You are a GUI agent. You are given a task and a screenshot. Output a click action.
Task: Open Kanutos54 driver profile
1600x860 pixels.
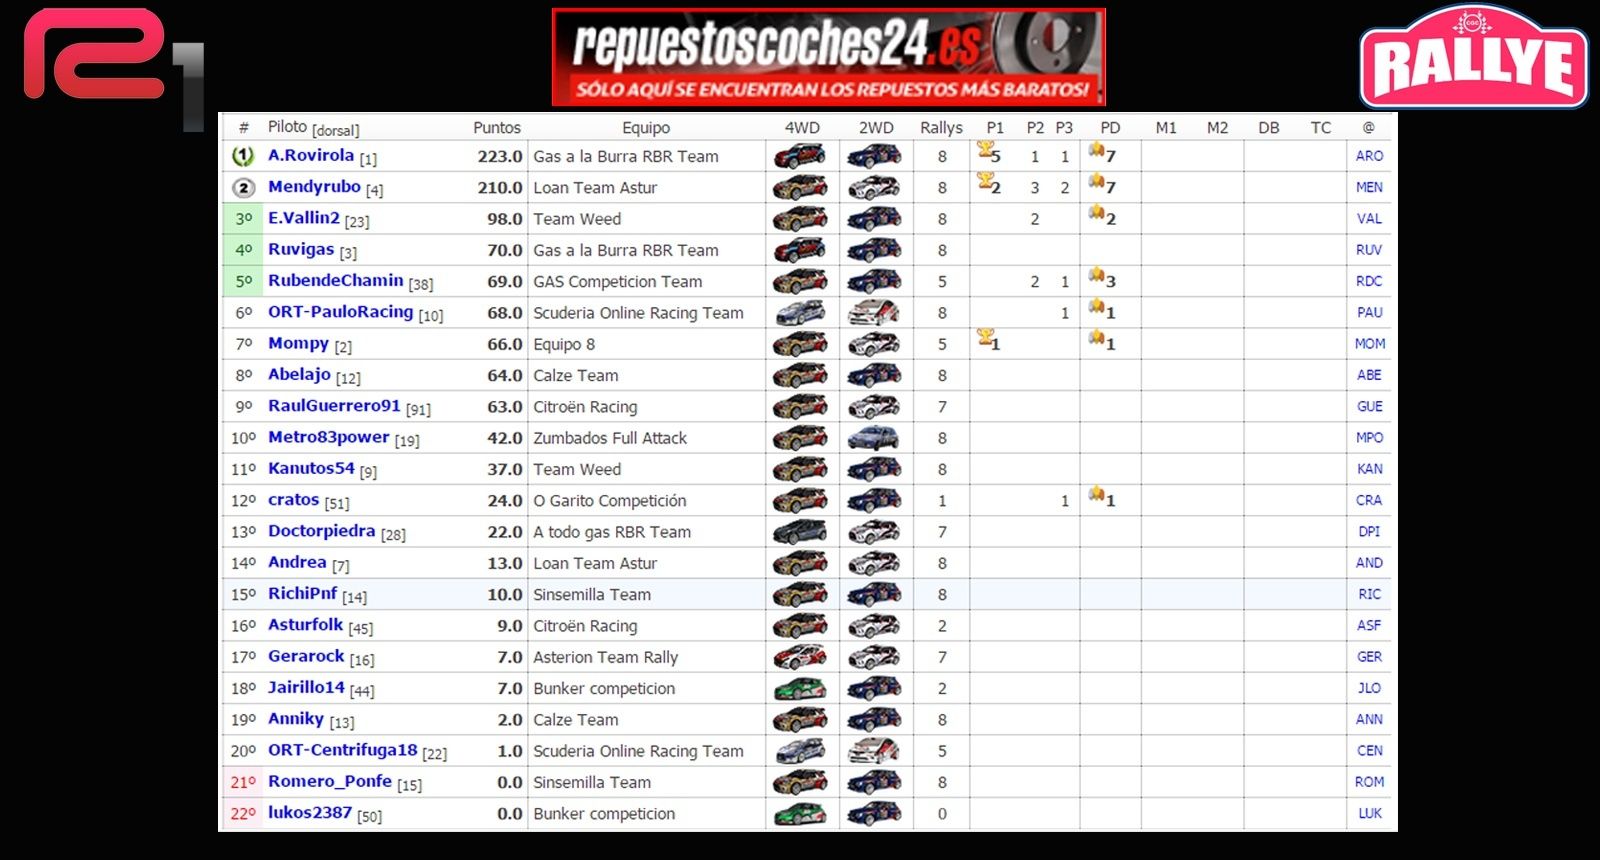tap(311, 468)
